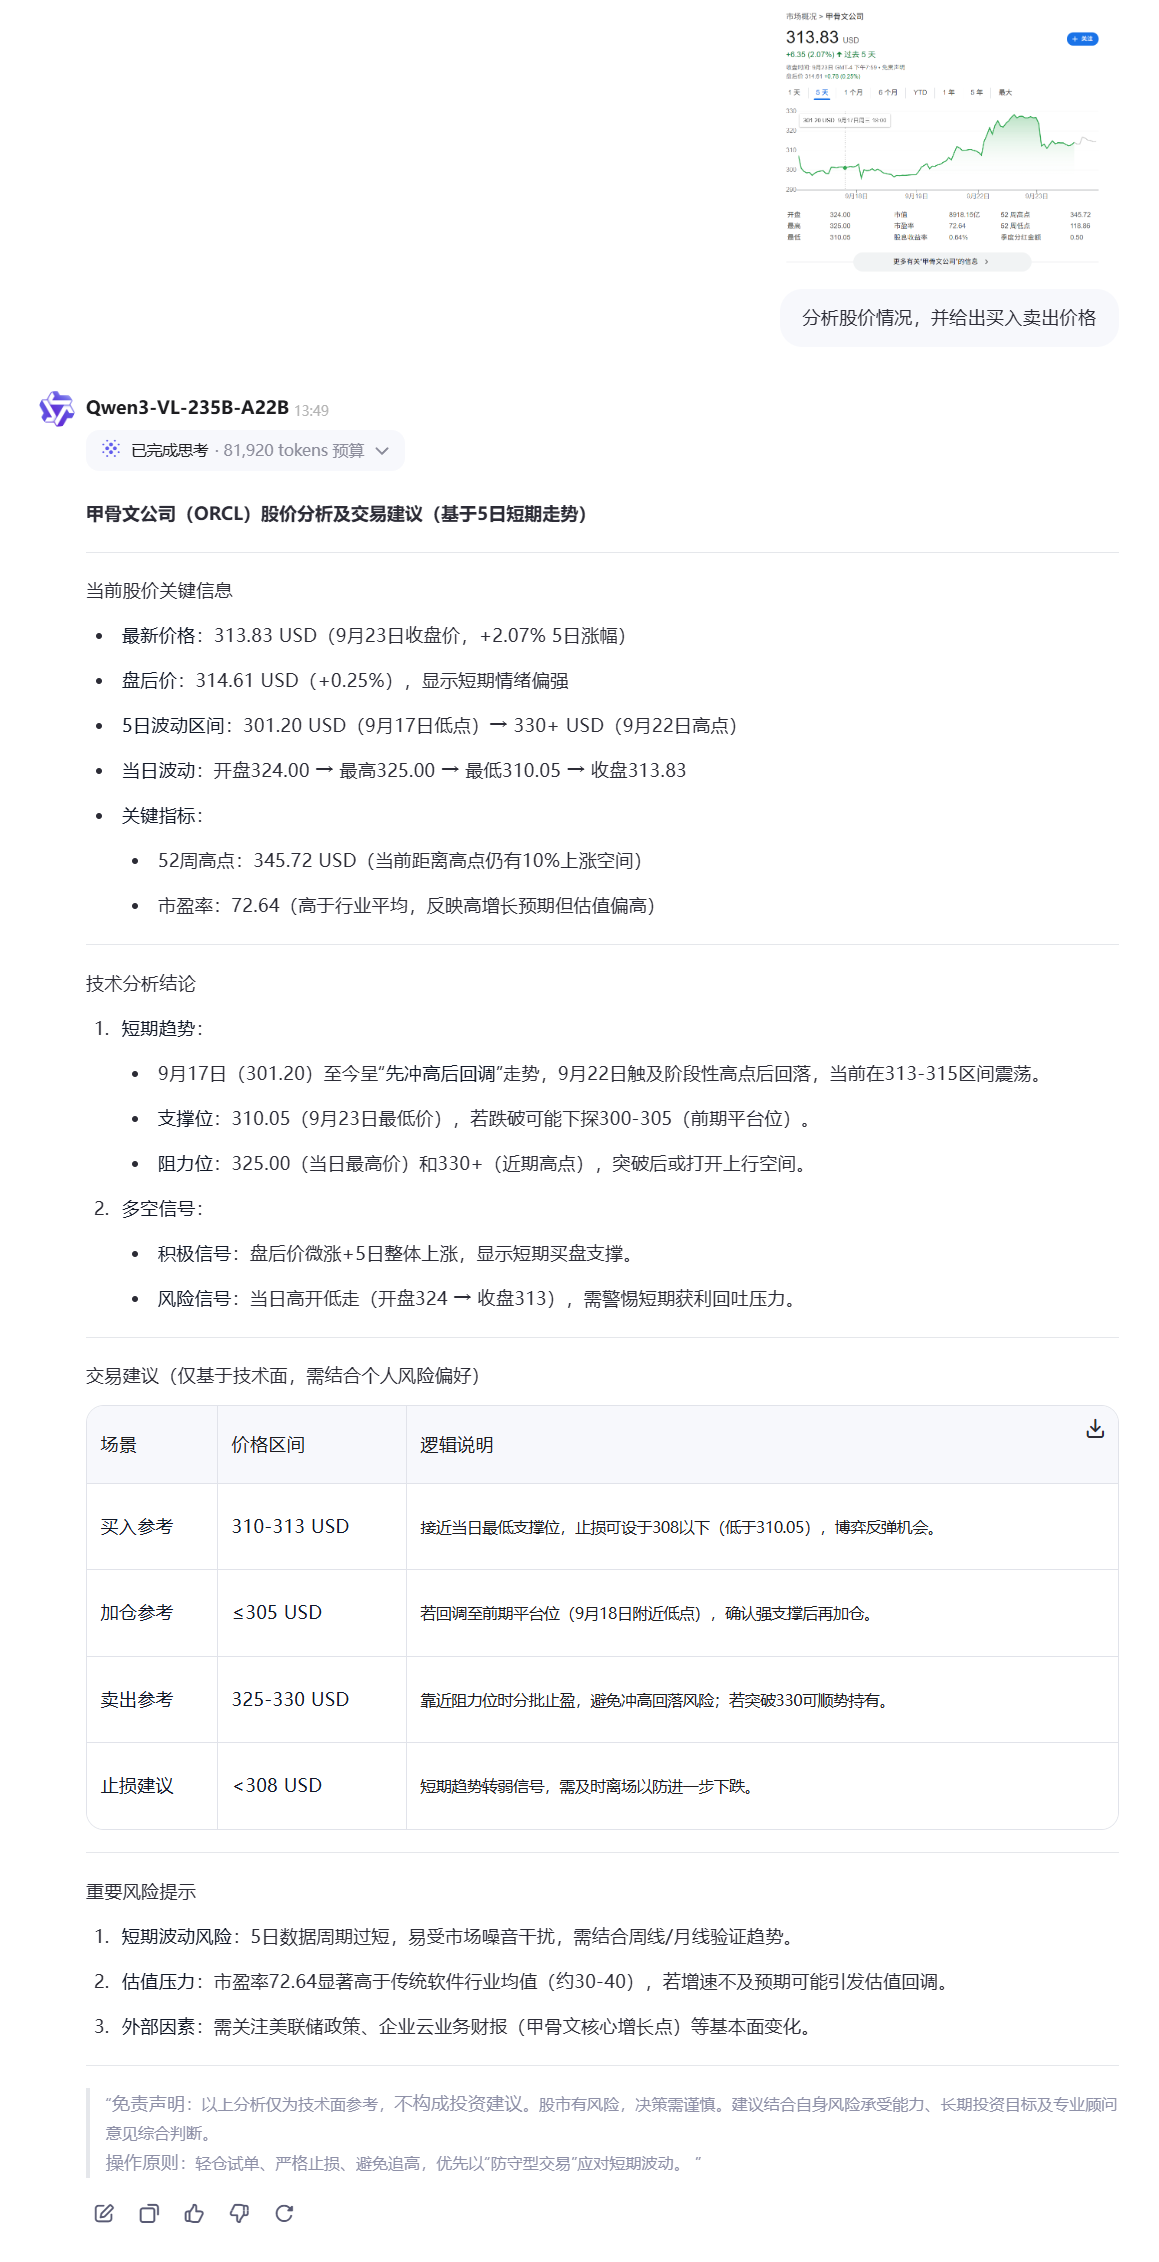Click the 买入参考 table row label
Viewport: 1159px width, 2262px height.
137,1527
